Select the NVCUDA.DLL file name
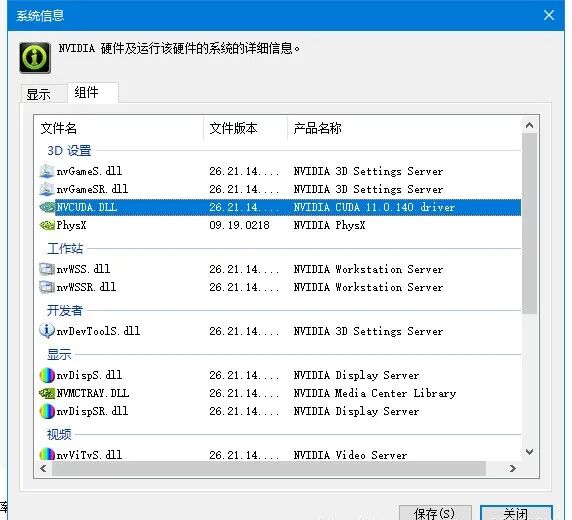The height and width of the screenshot is (520, 572). coord(87,207)
